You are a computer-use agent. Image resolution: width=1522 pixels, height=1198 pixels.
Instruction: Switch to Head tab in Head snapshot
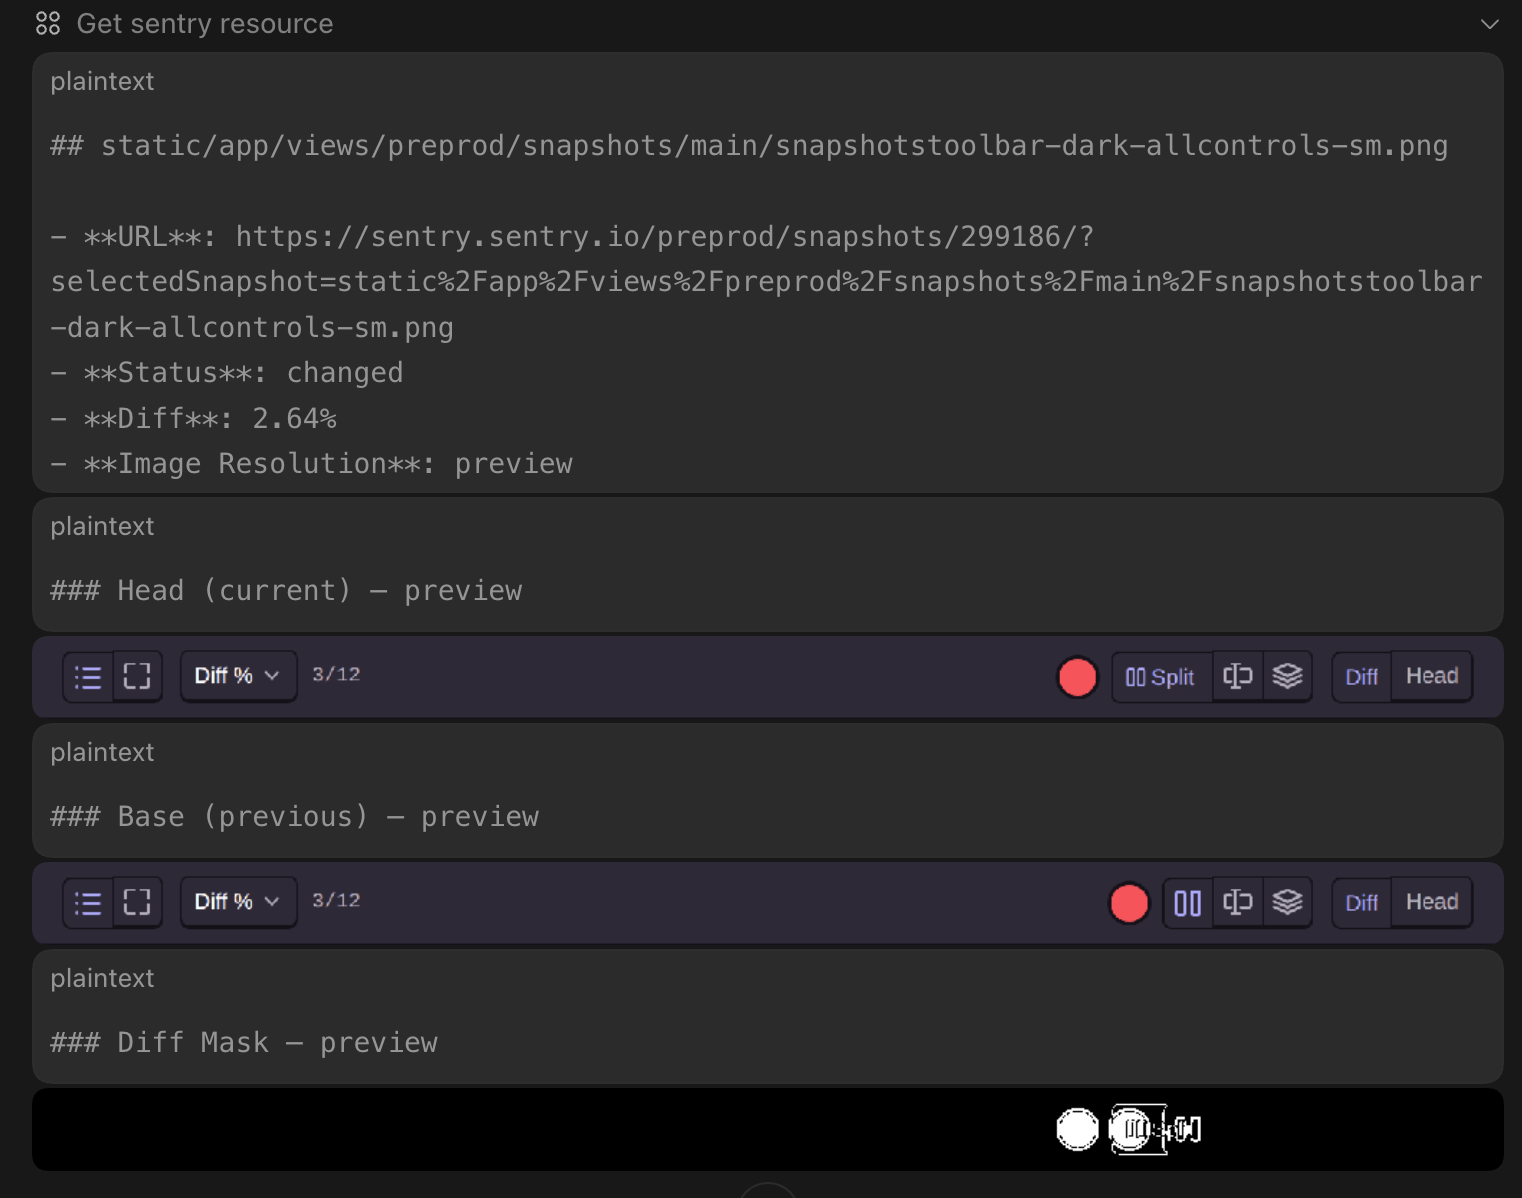tap(1432, 677)
